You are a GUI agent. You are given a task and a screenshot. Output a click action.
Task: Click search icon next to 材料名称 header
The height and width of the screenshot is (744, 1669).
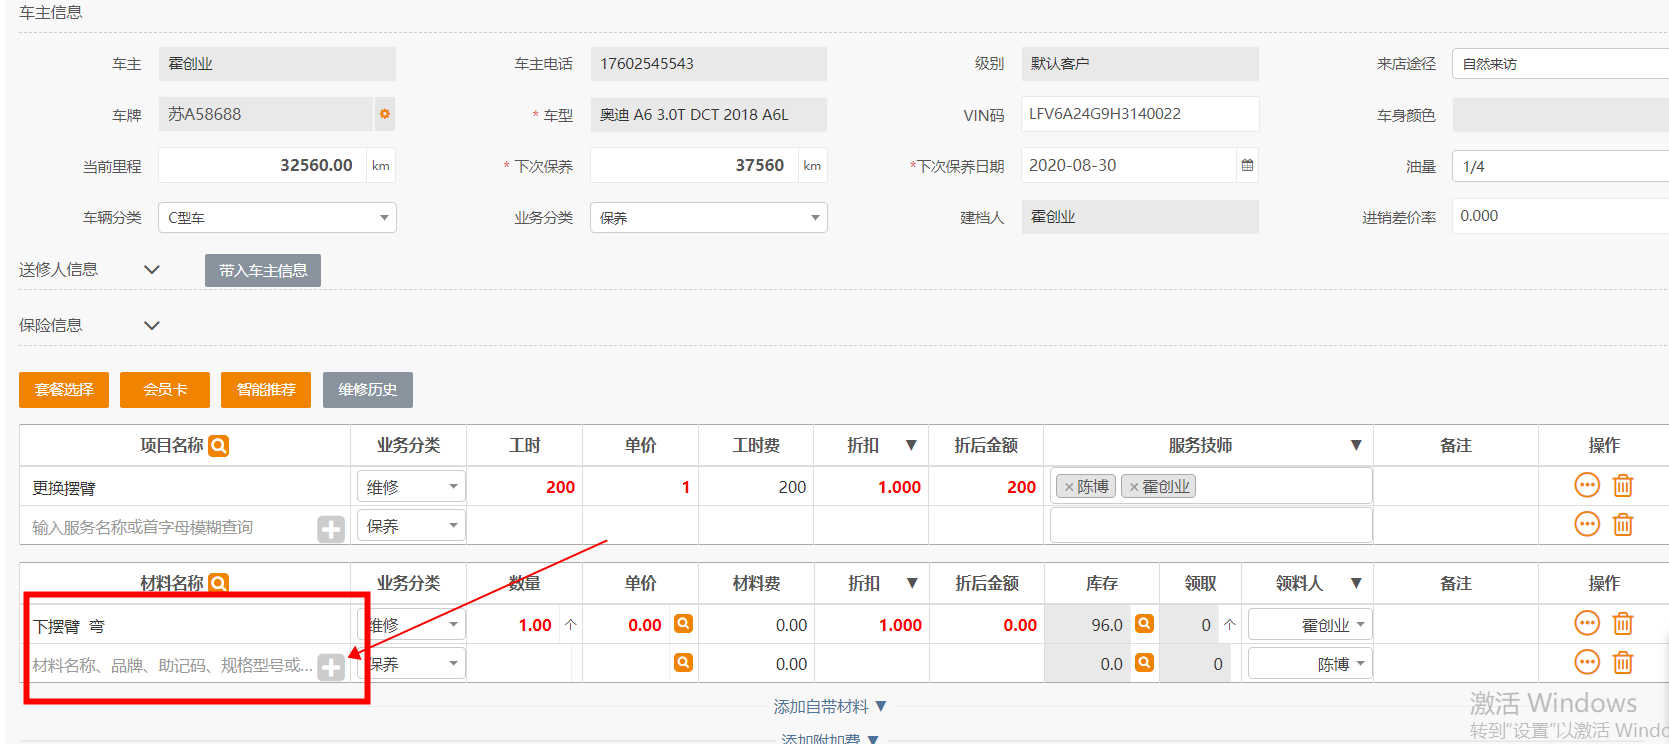pyautogui.click(x=219, y=583)
